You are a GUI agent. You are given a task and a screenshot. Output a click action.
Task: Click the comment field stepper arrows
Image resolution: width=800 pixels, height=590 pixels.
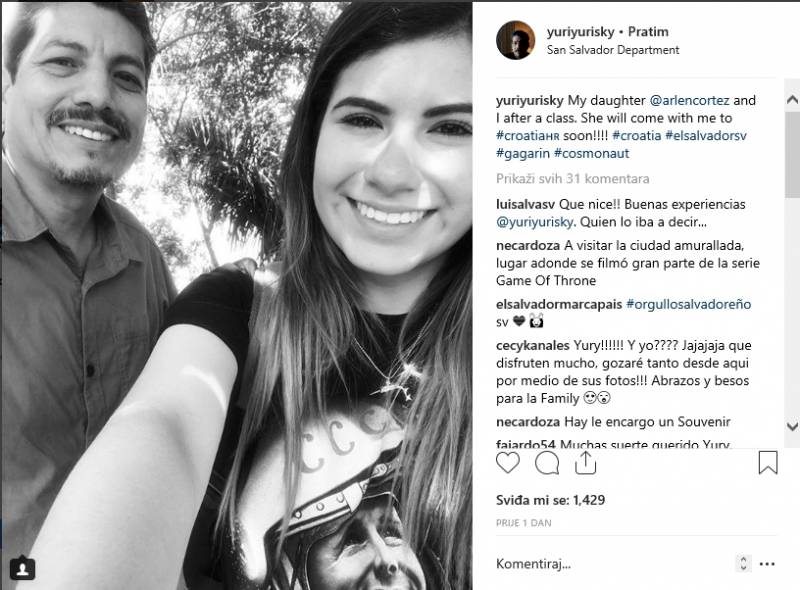pyautogui.click(x=743, y=563)
